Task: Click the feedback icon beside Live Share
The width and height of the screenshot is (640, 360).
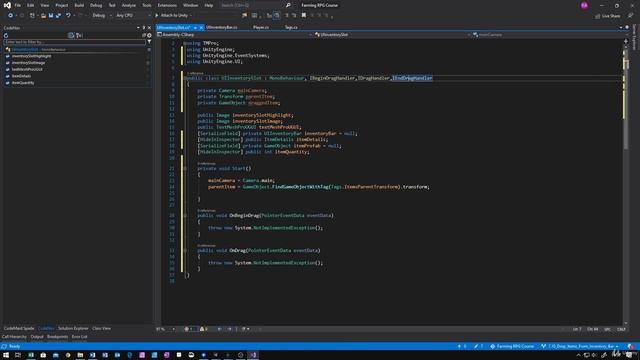Action: click(630, 16)
